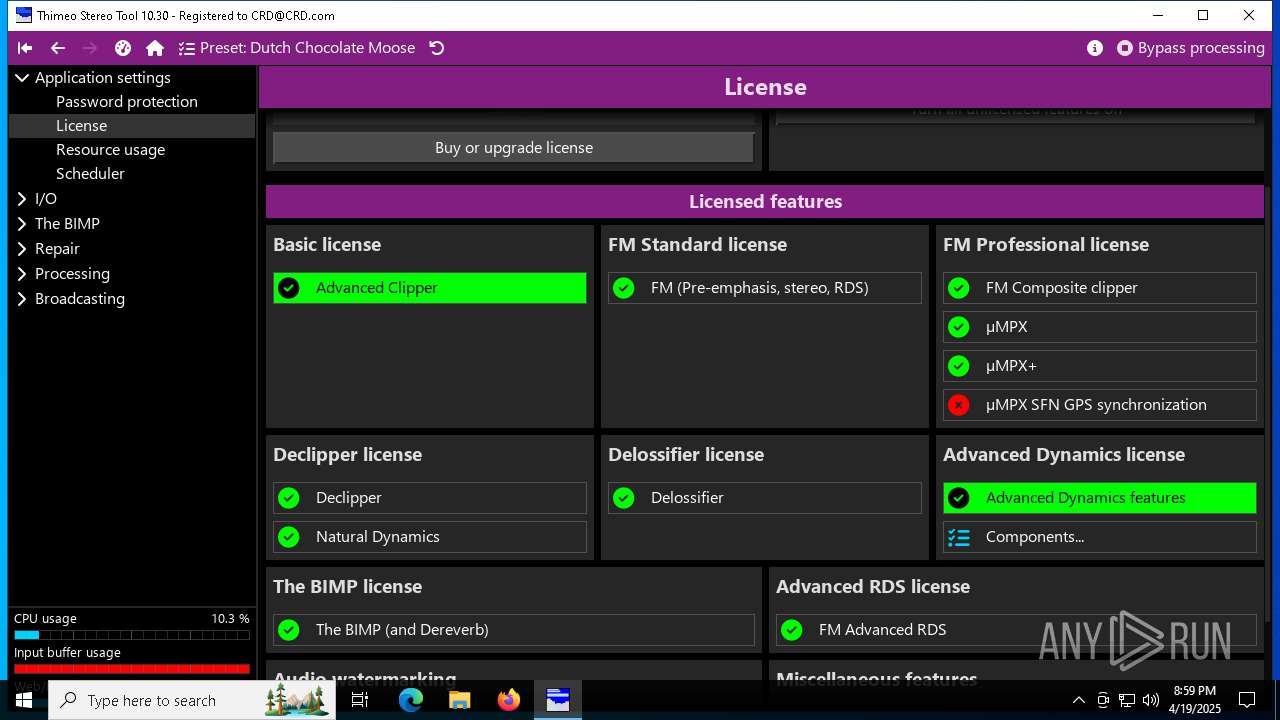Image resolution: width=1280 pixels, height=720 pixels.
Task: Launch Microsoft Edge from taskbar
Action: click(x=411, y=700)
